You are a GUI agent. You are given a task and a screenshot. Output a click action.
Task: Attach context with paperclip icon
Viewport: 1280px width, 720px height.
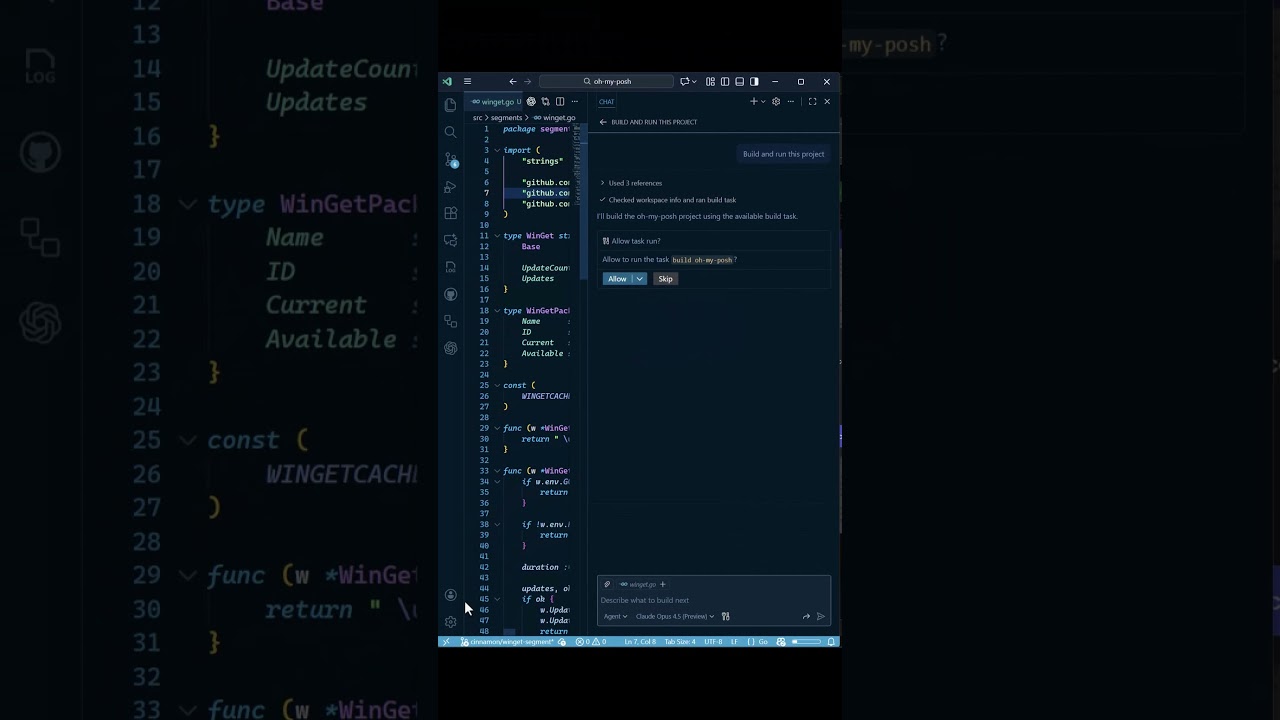point(607,584)
